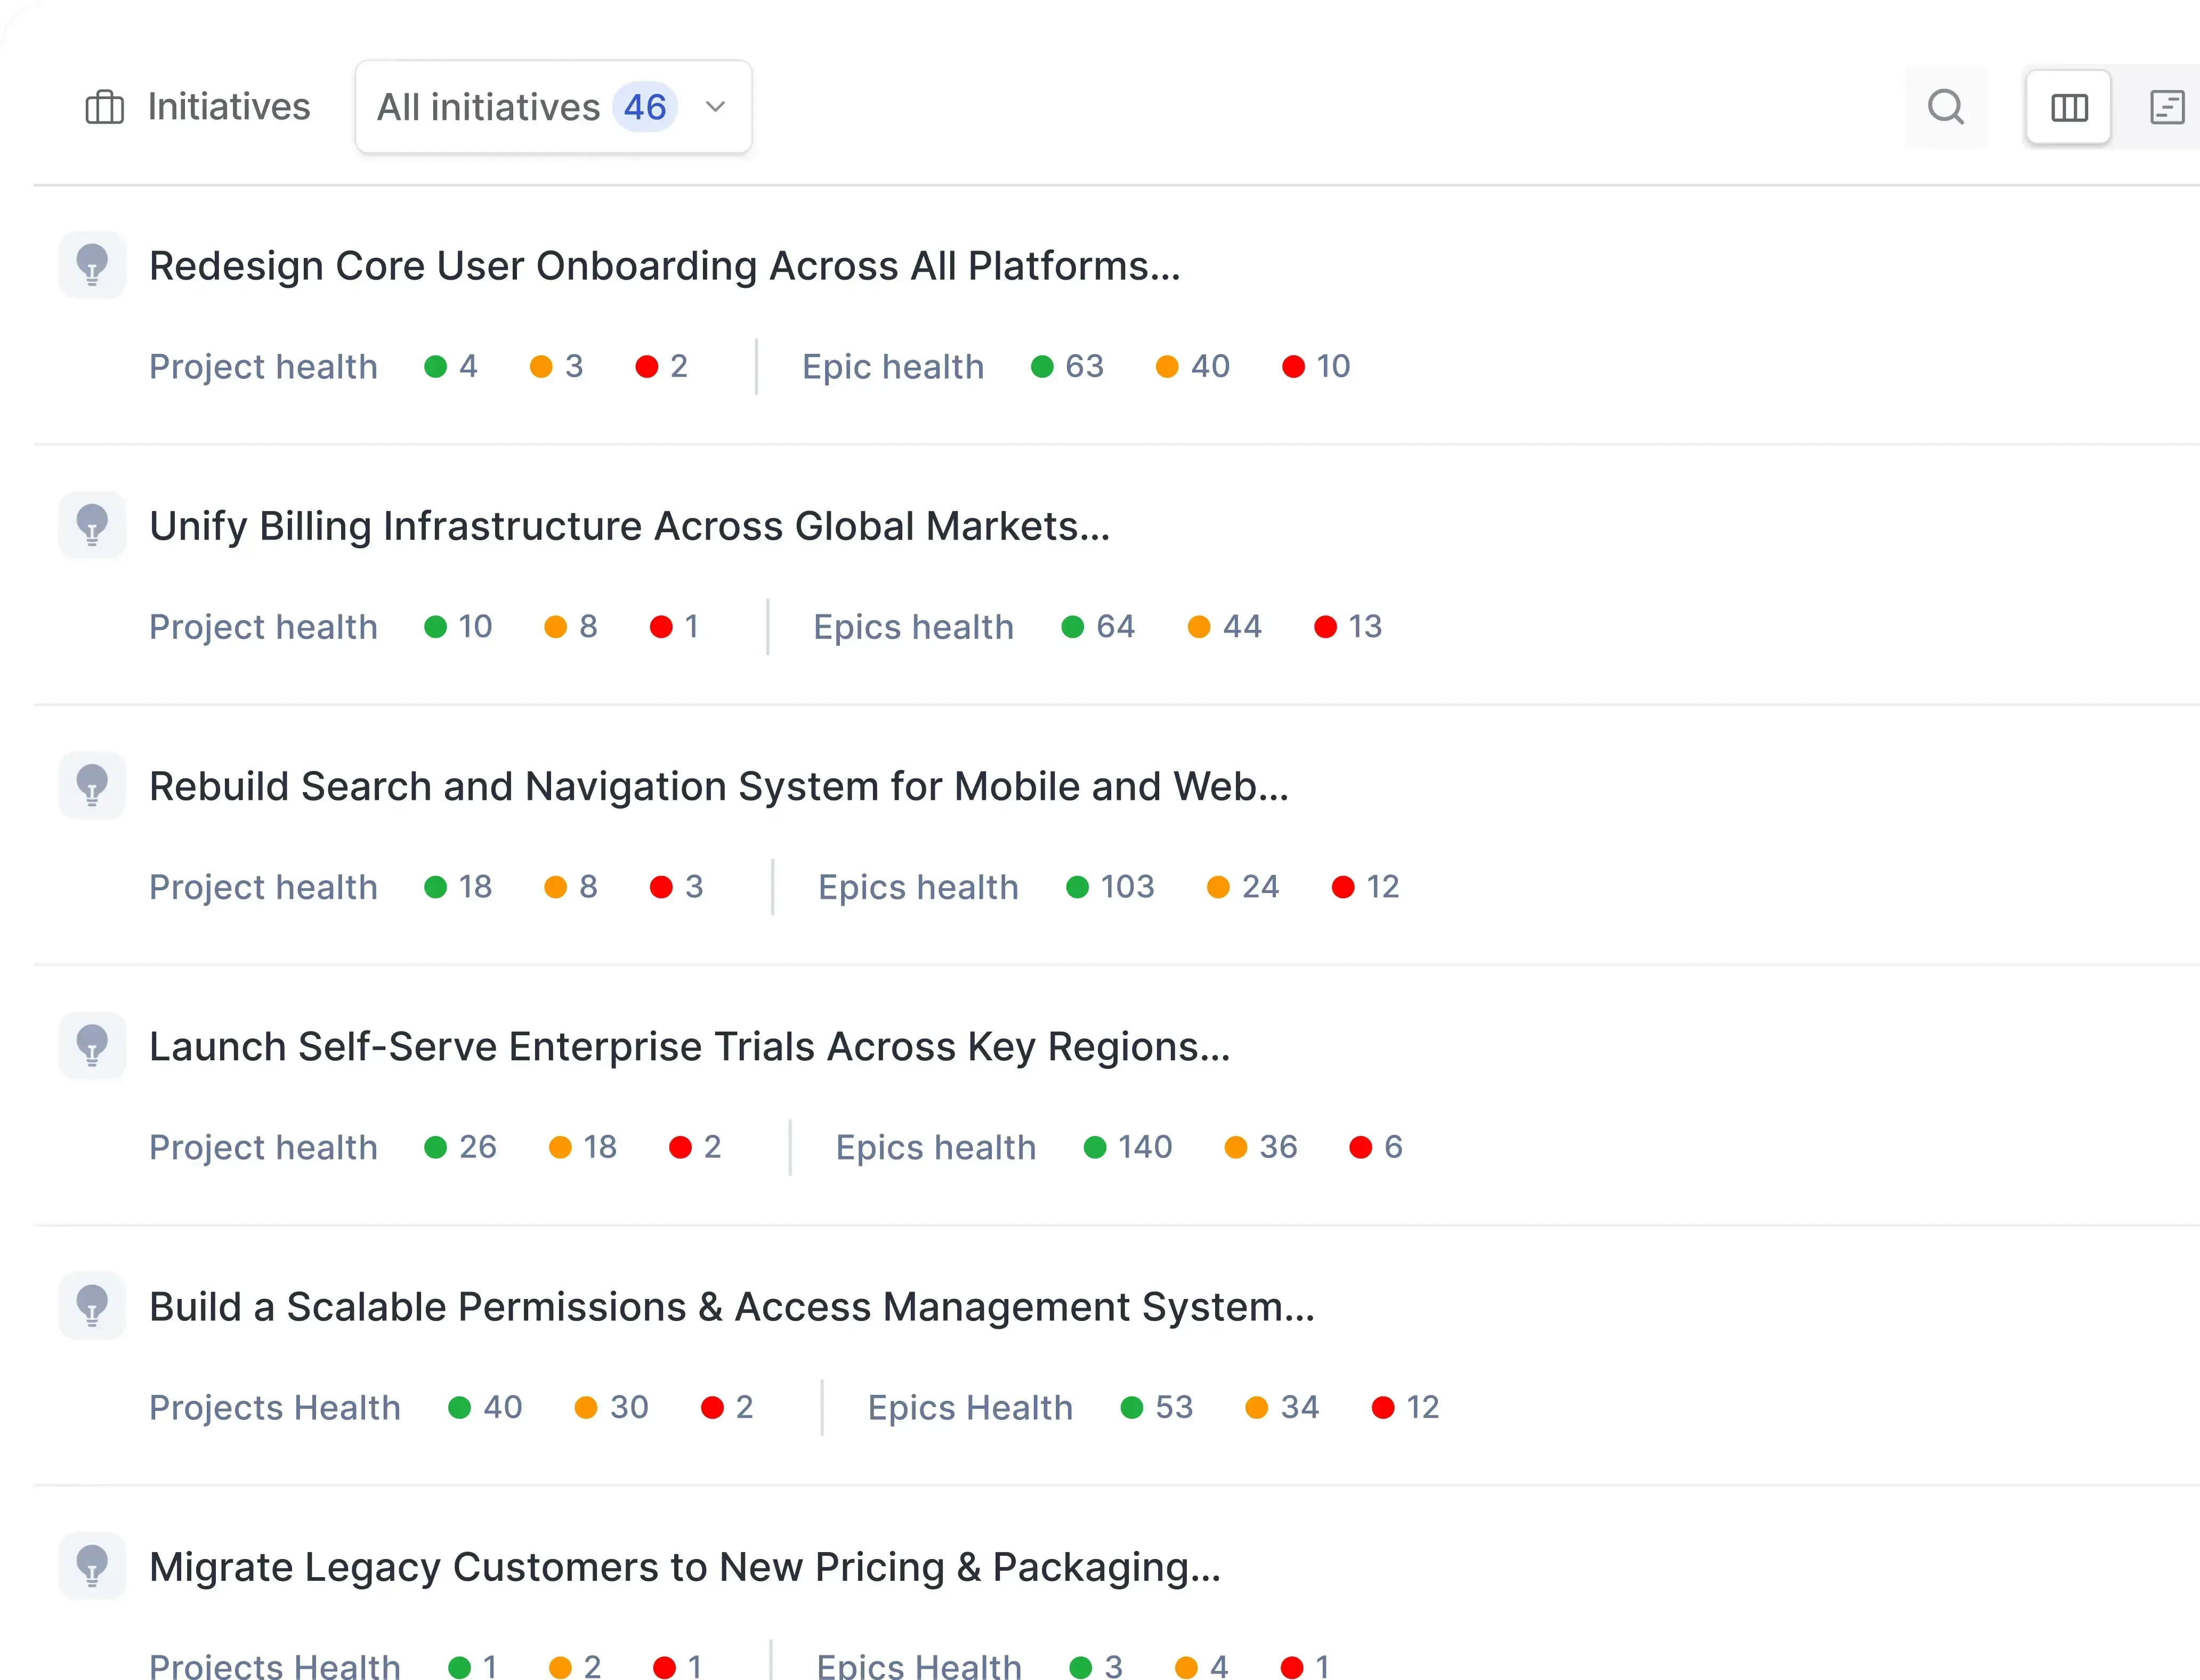Click the 46 initiatives count badge

(x=645, y=107)
